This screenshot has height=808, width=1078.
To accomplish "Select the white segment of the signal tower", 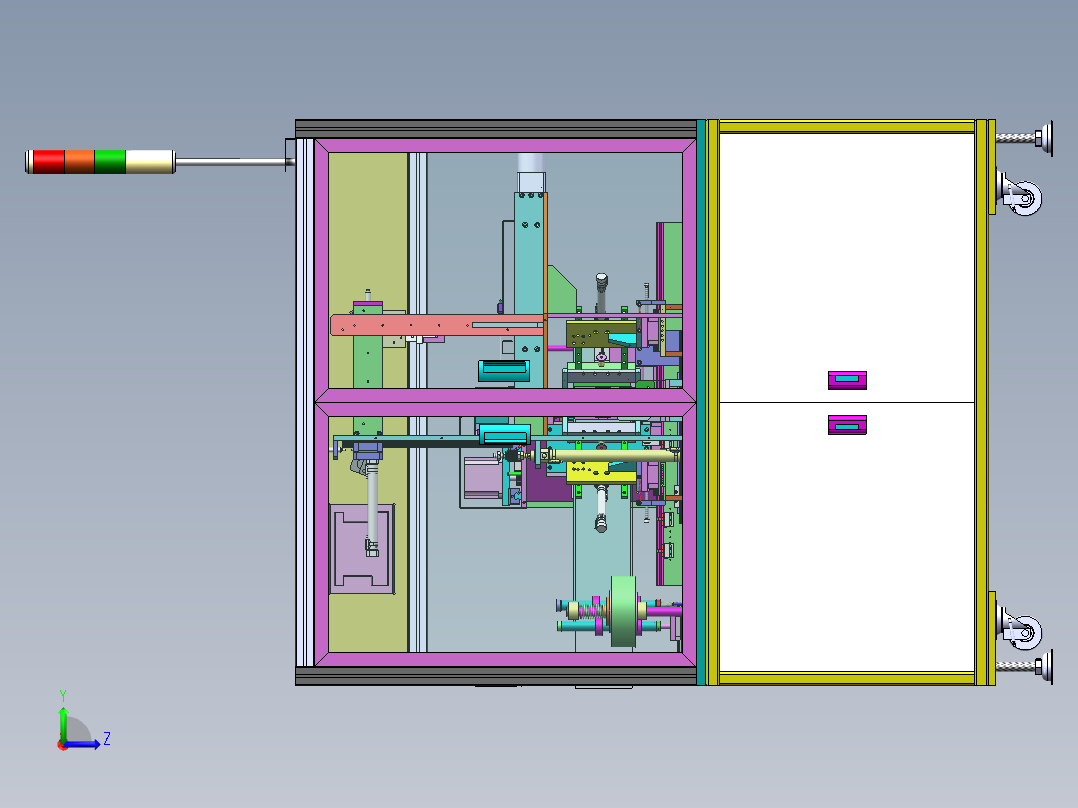I will tap(150, 162).
